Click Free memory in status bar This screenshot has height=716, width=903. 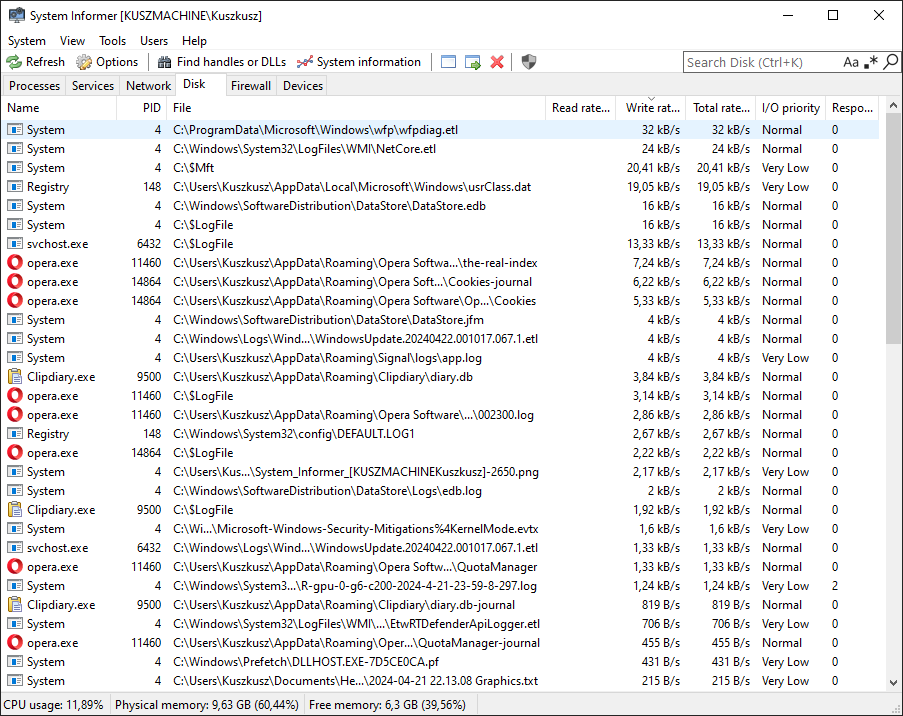(387, 704)
